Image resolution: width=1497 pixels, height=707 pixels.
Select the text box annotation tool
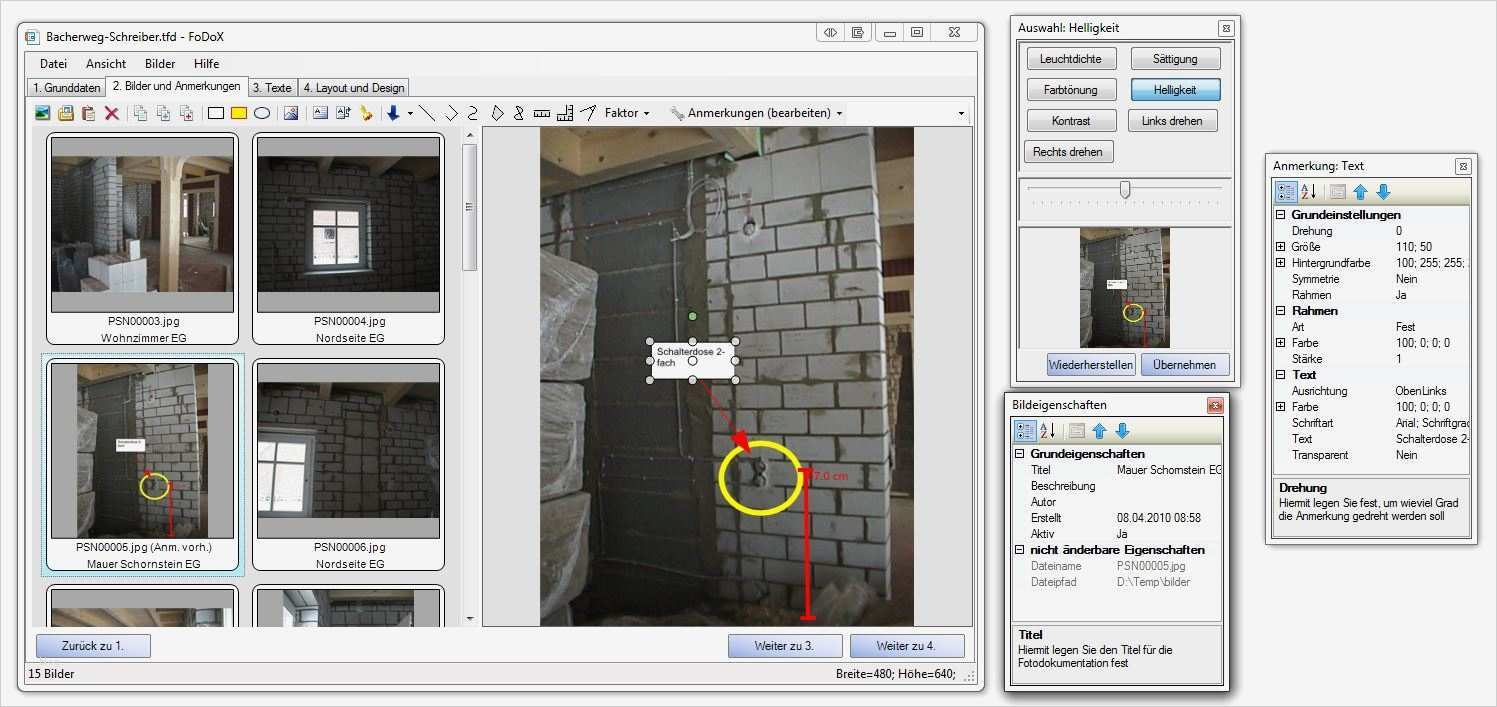(x=320, y=113)
